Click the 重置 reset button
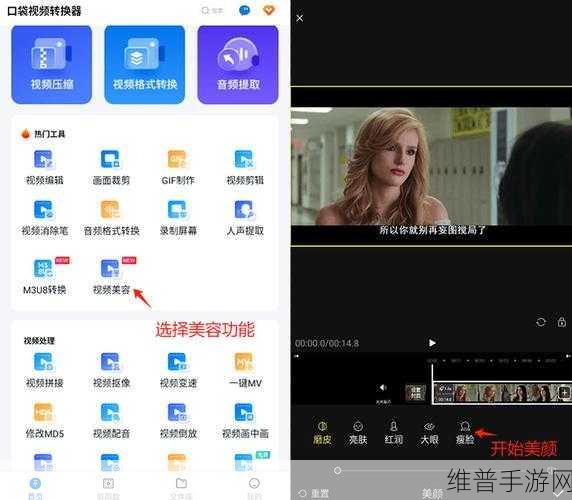This screenshot has height=500, width=572. click(314, 493)
